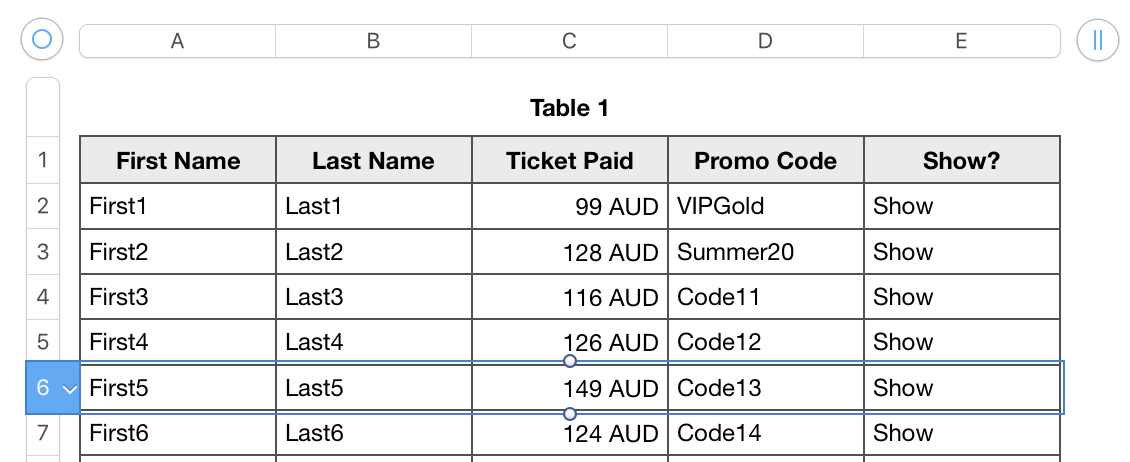Click the Show cell for Last4

pos(961,342)
